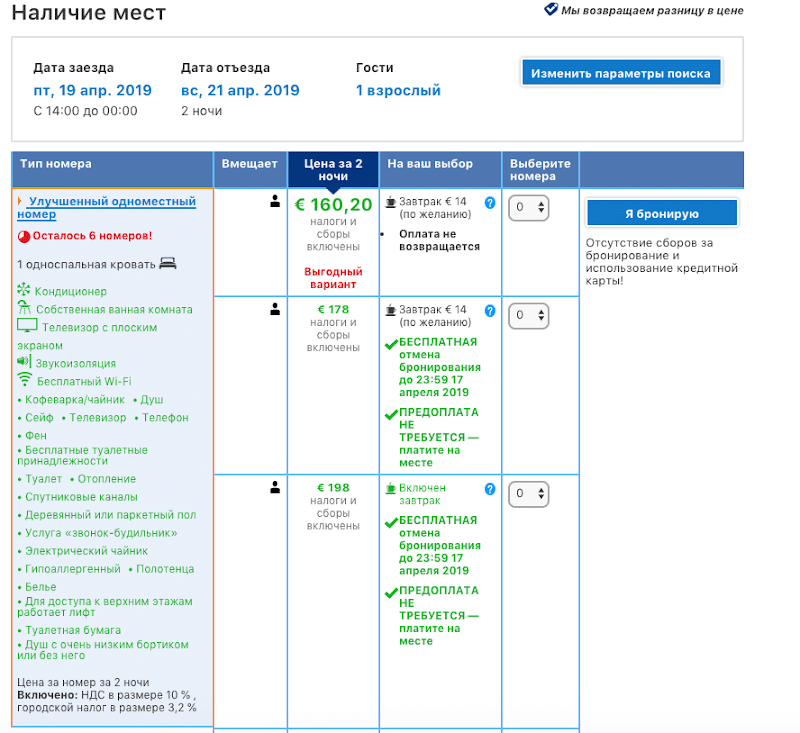Click 'Мы возвращаем разницу в цене' text
This screenshot has height=733, width=800.
click(x=652, y=10)
